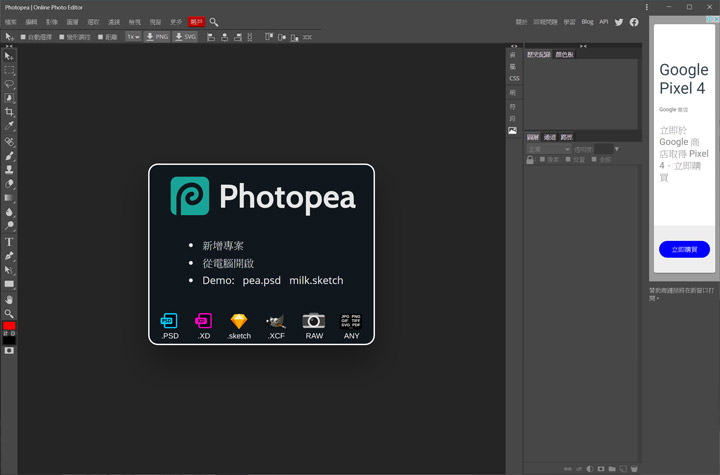Screen dimensions: 720x475
Task: Open the .XD file format icon
Action: (203, 326)
